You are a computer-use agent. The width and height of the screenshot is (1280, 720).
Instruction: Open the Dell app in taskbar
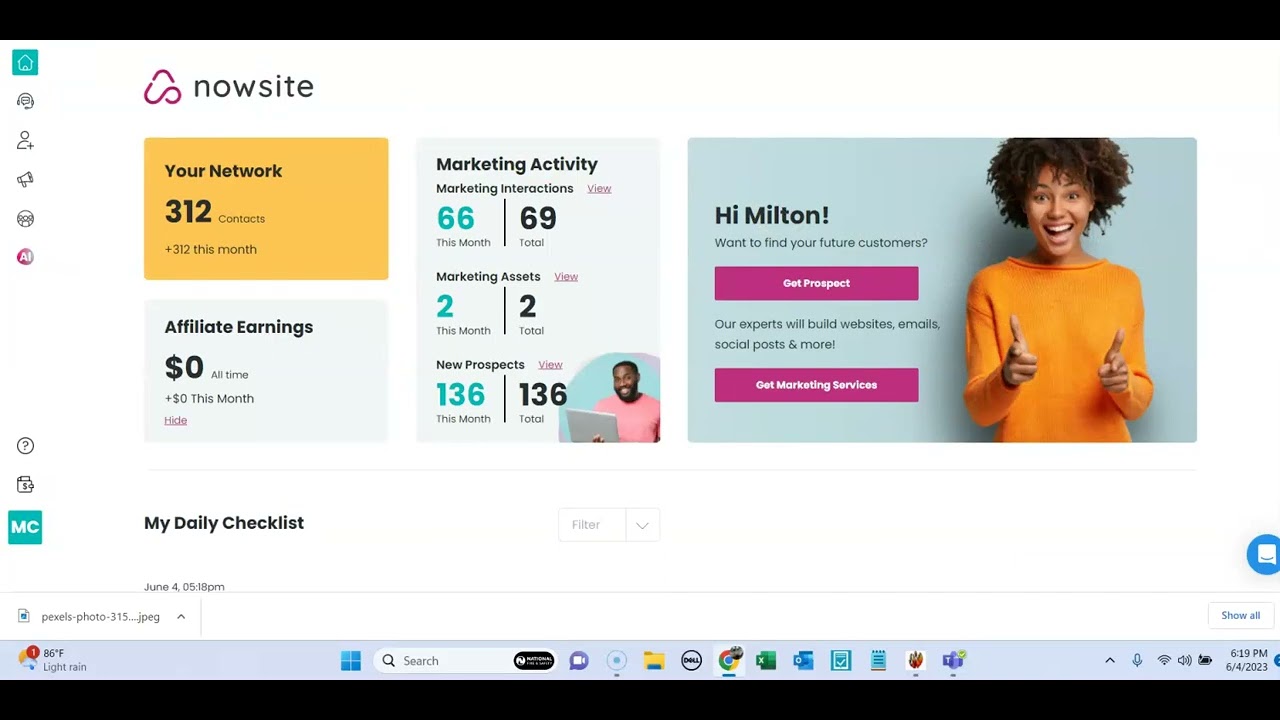691,660
